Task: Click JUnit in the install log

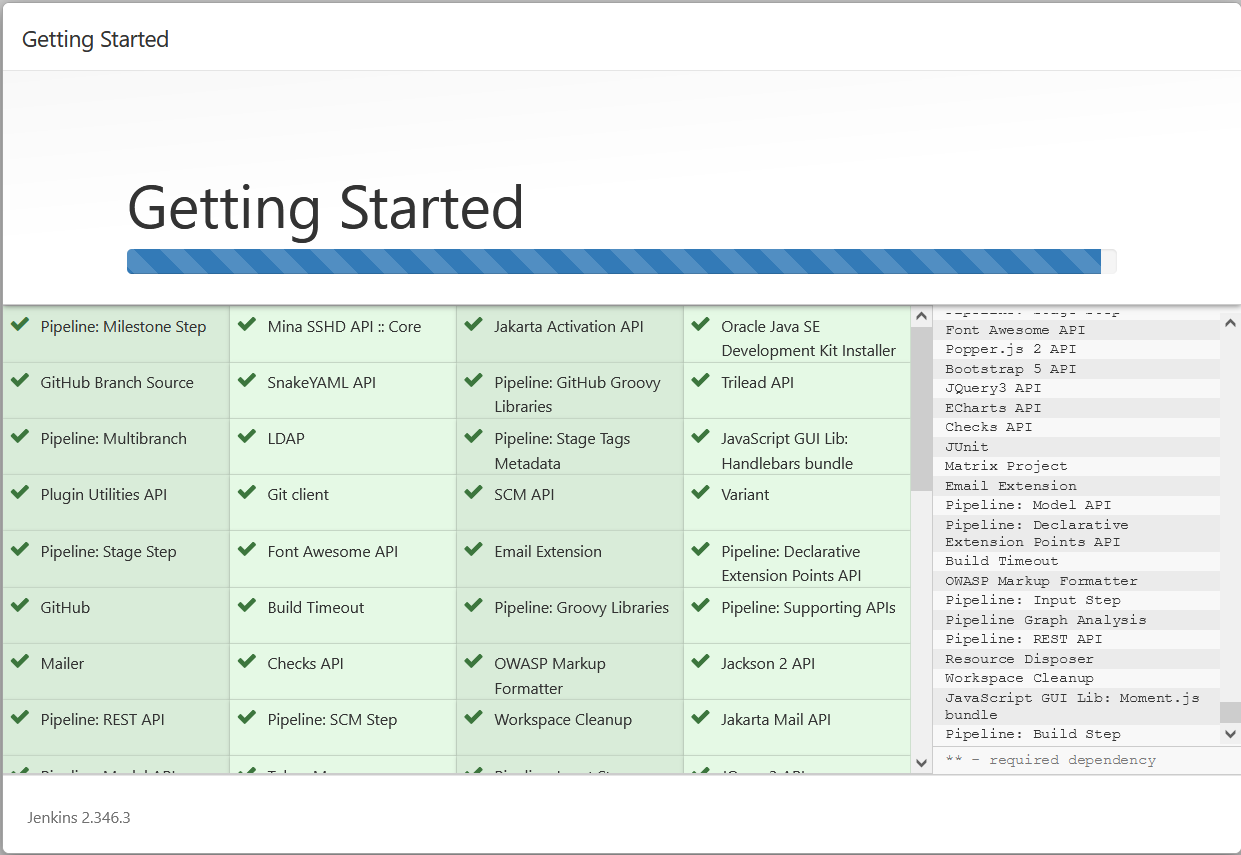Action: click(967, 447)
